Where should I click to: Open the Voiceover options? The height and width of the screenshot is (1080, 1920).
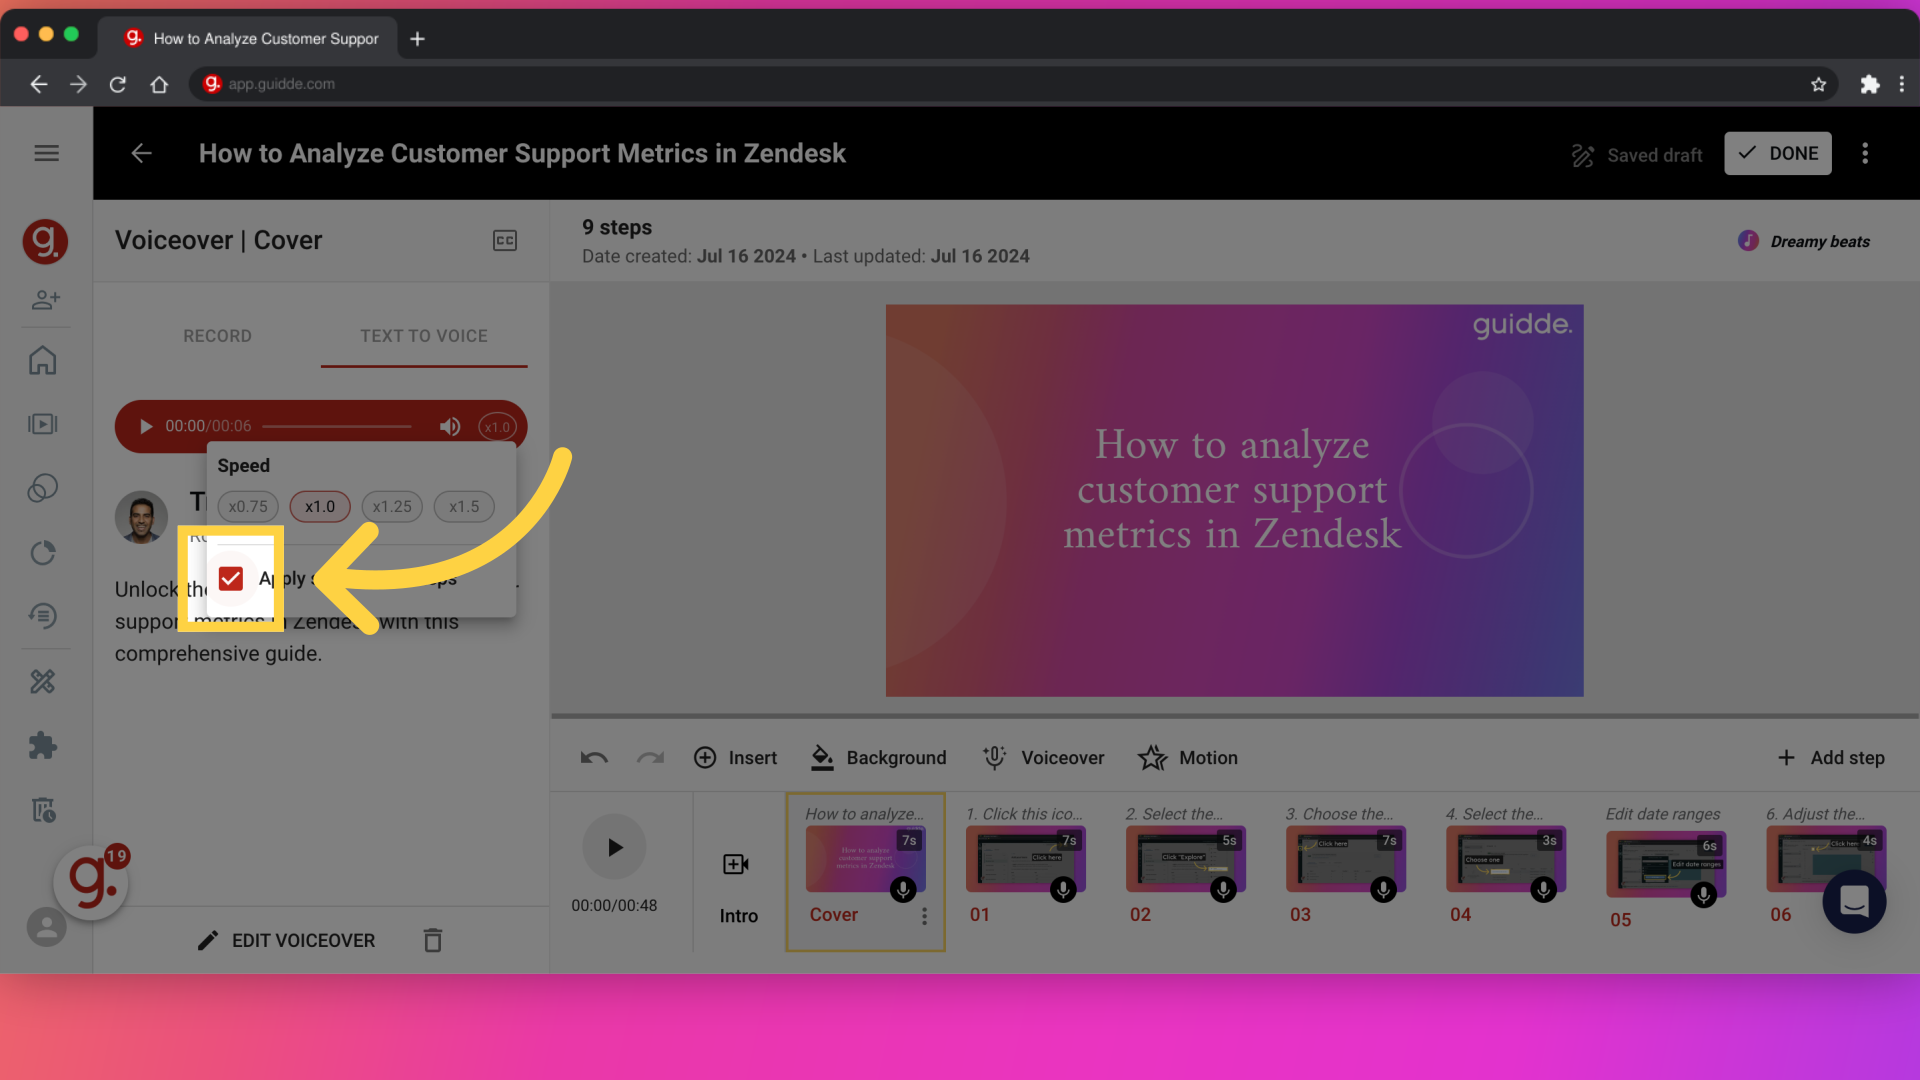[x=1043, y=758]
